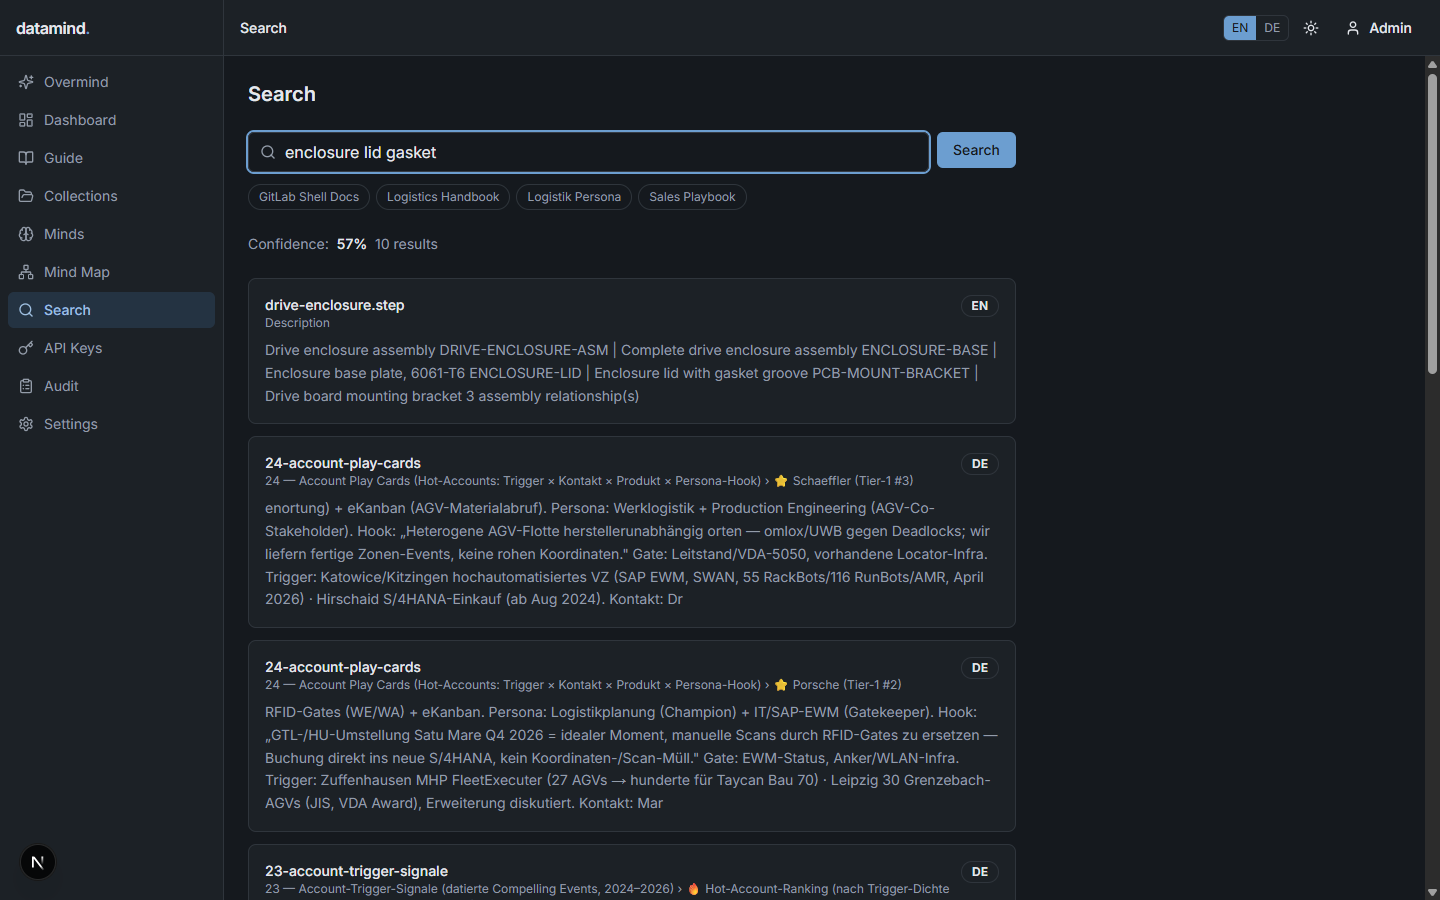The height and width of the screenshot is (900, 1440).
Task: Filter by Logistics Handbook collection
Action: pyautogui.click(x=443, y=197)
